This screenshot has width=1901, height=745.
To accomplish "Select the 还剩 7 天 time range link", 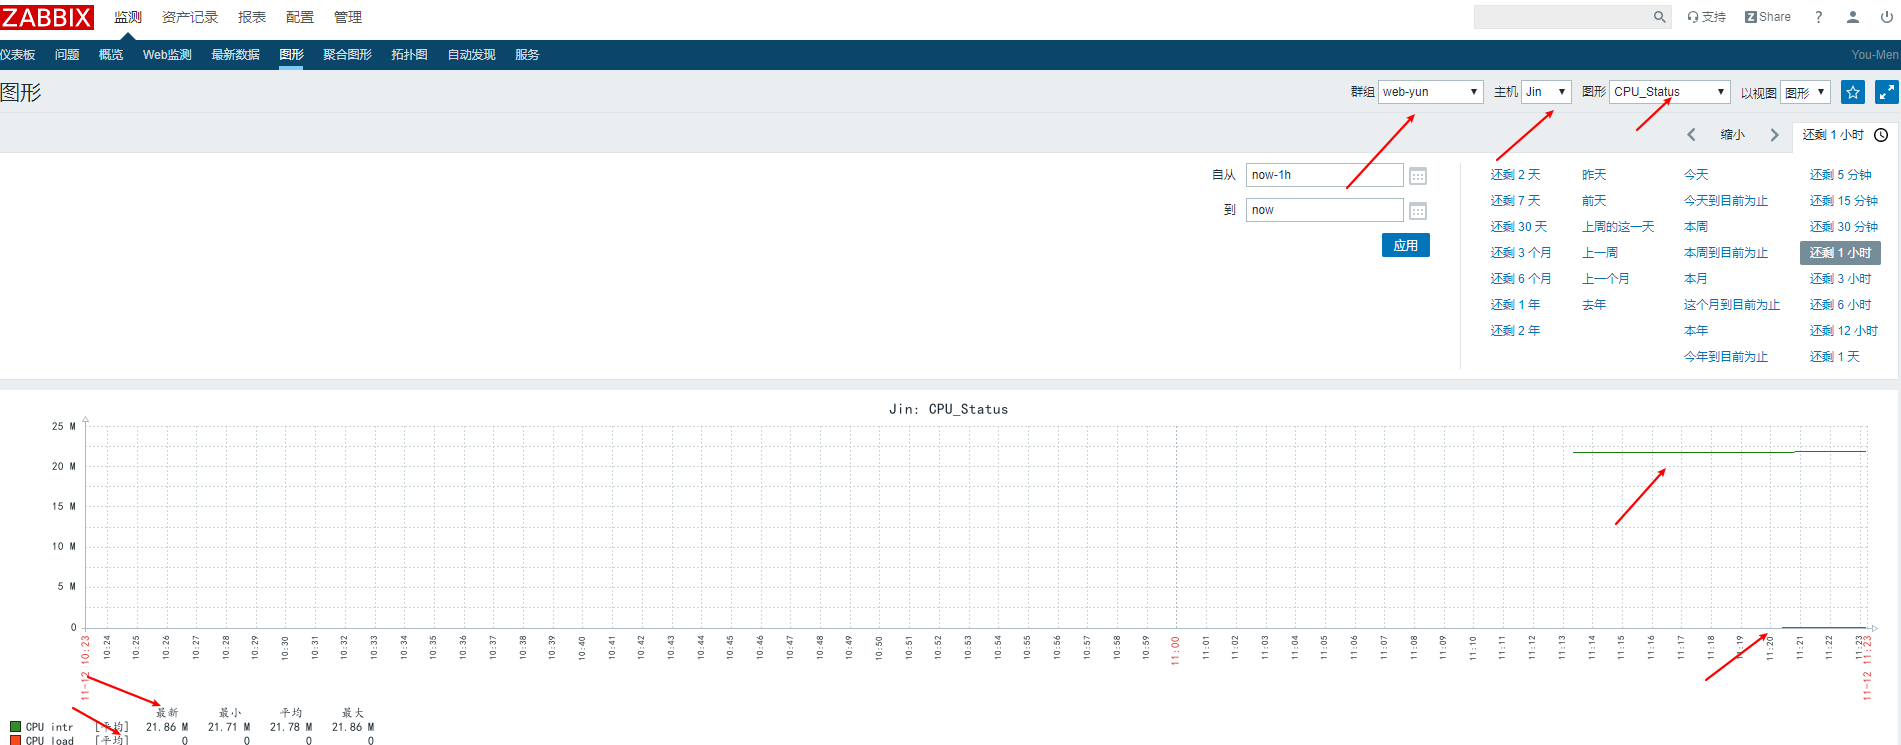I will (x=1515, y=201).
